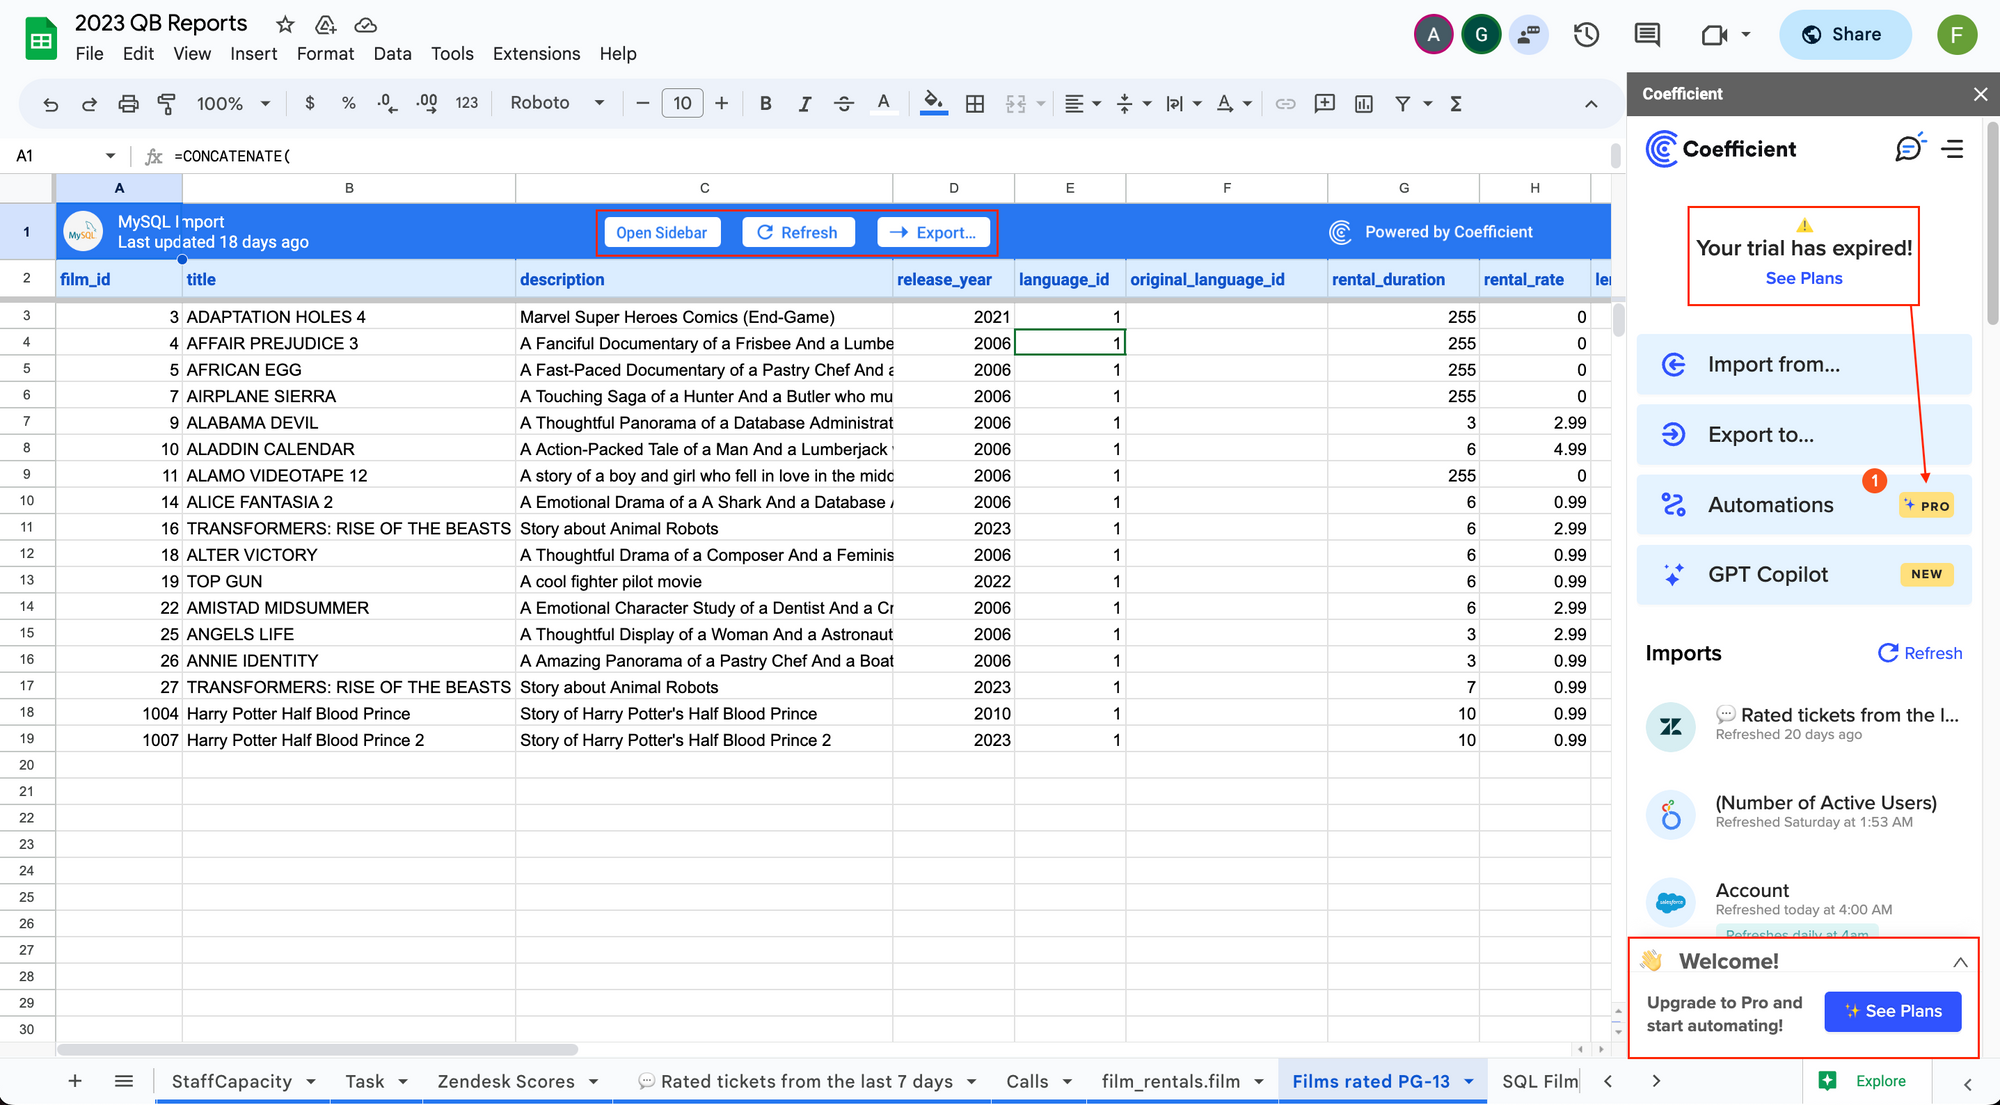Open text wrapping dropdown
This screenshot has width=2000, height=1105.
pos(1184,103)
